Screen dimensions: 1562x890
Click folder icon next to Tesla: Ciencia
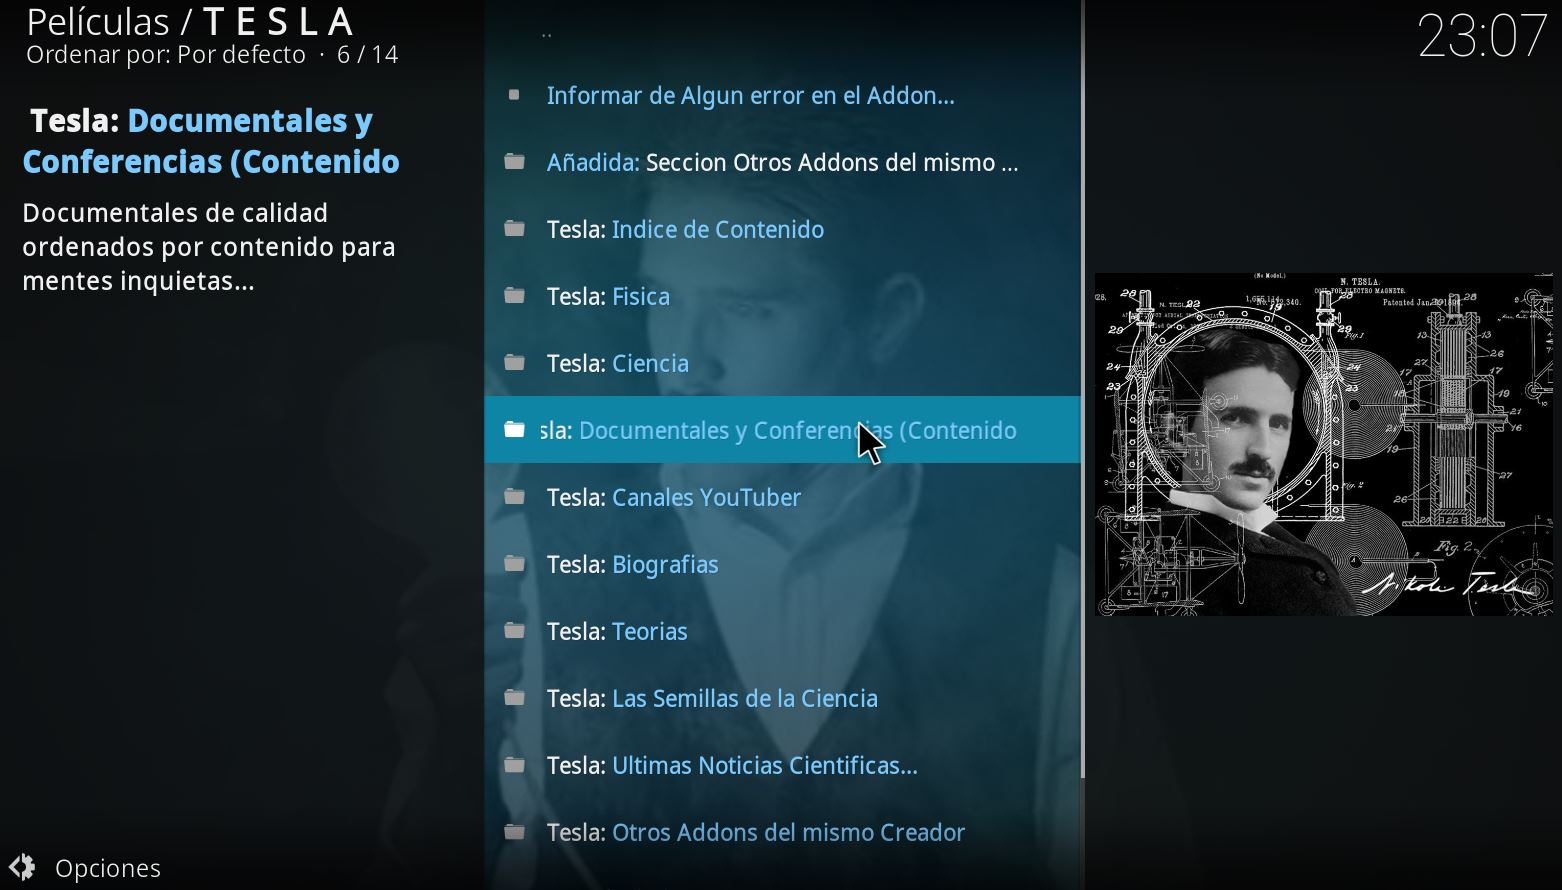[x=515, y=363]
